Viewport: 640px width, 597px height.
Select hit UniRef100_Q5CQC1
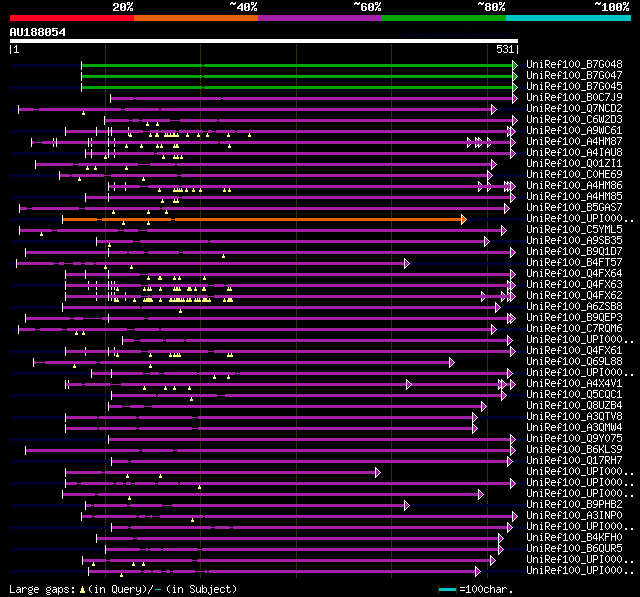pyautogui.click(x=574, y=395)
